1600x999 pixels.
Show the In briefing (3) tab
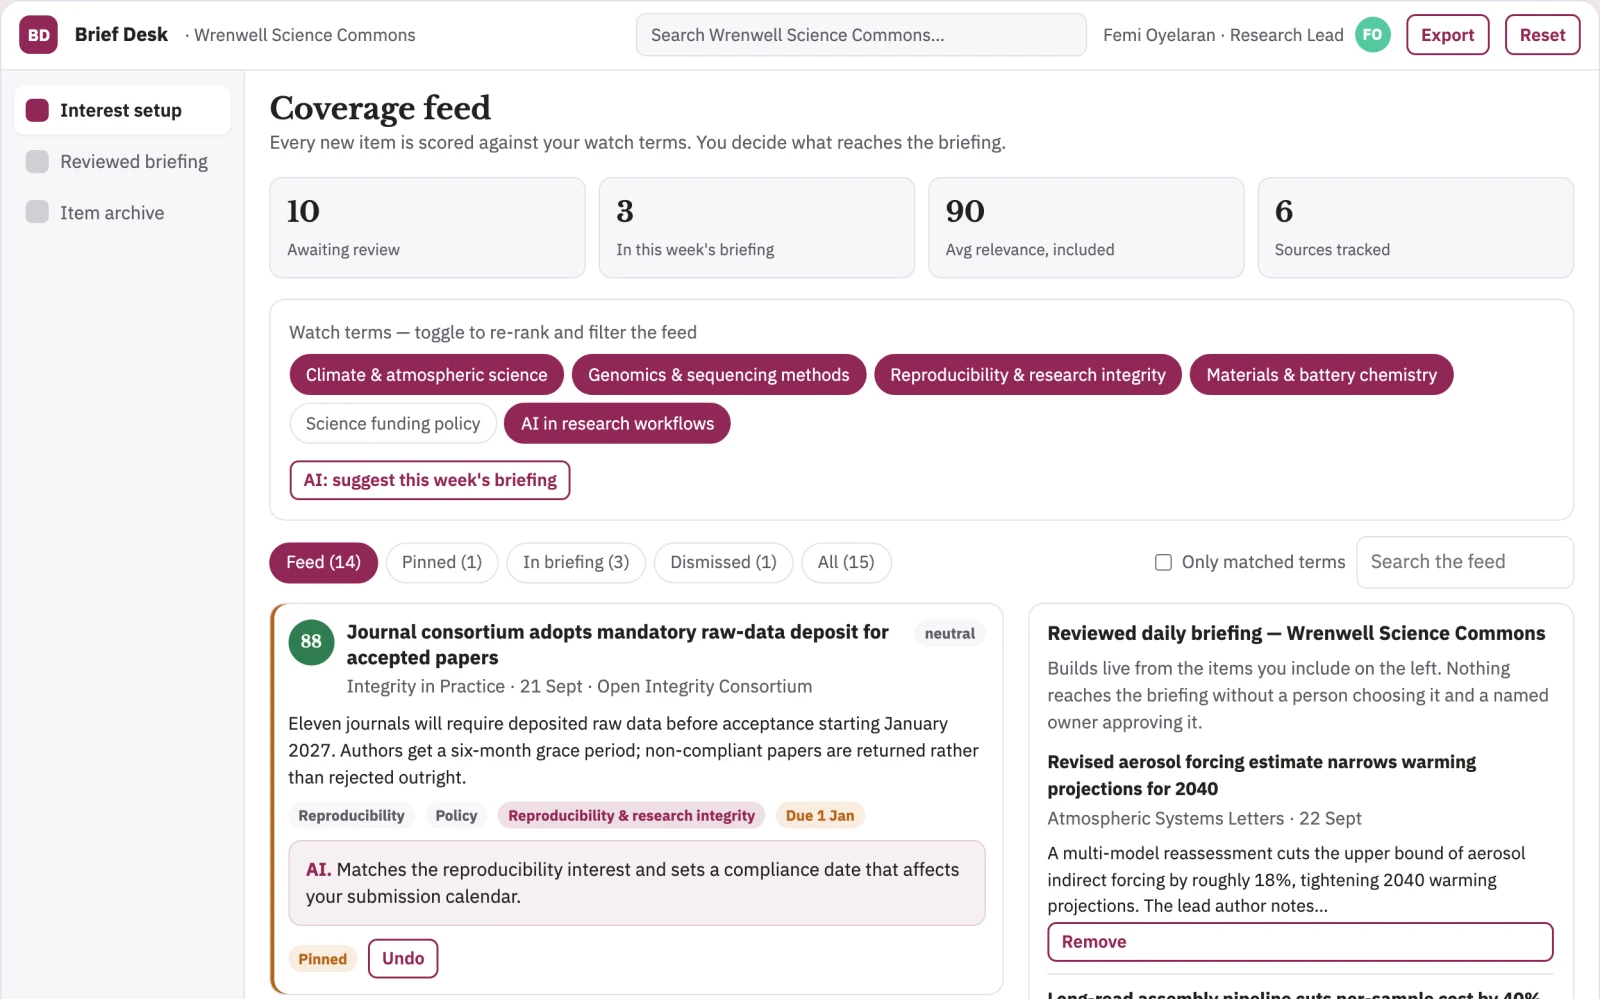tap(576, 563)
